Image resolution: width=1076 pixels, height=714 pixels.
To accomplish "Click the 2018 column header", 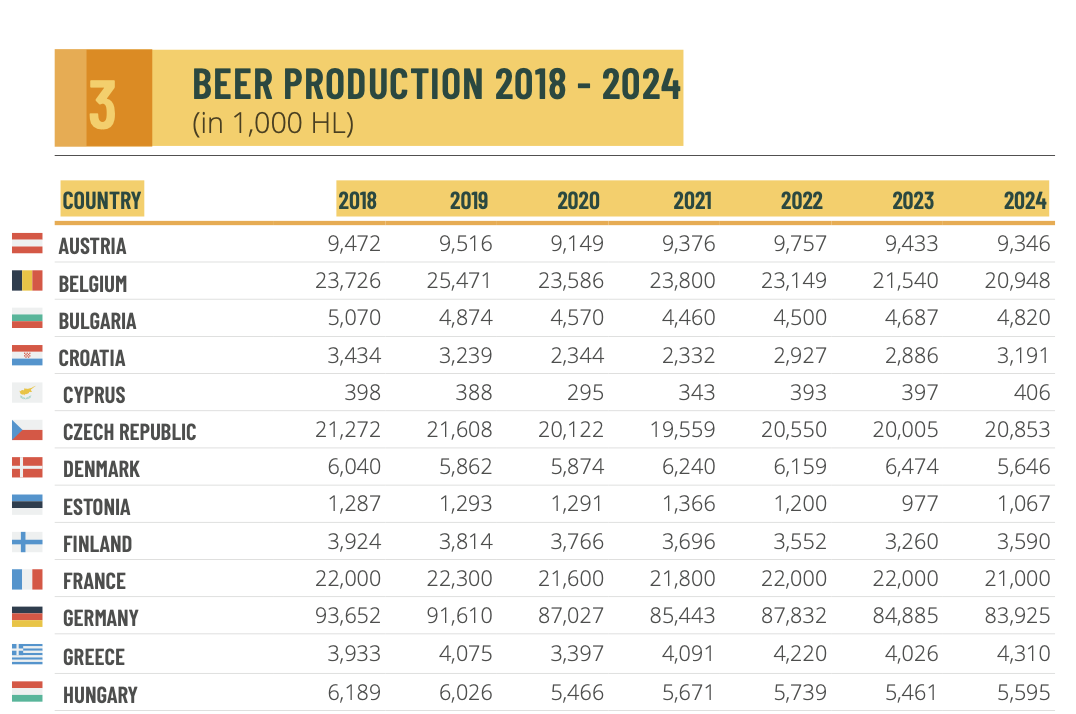I will [x=357, y=201].
